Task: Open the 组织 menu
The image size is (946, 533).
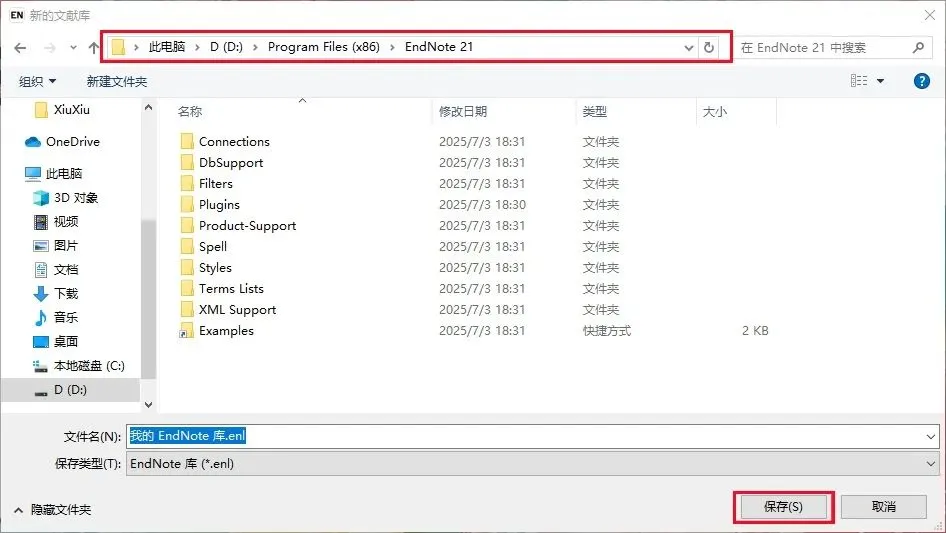Action: [37, 81]
